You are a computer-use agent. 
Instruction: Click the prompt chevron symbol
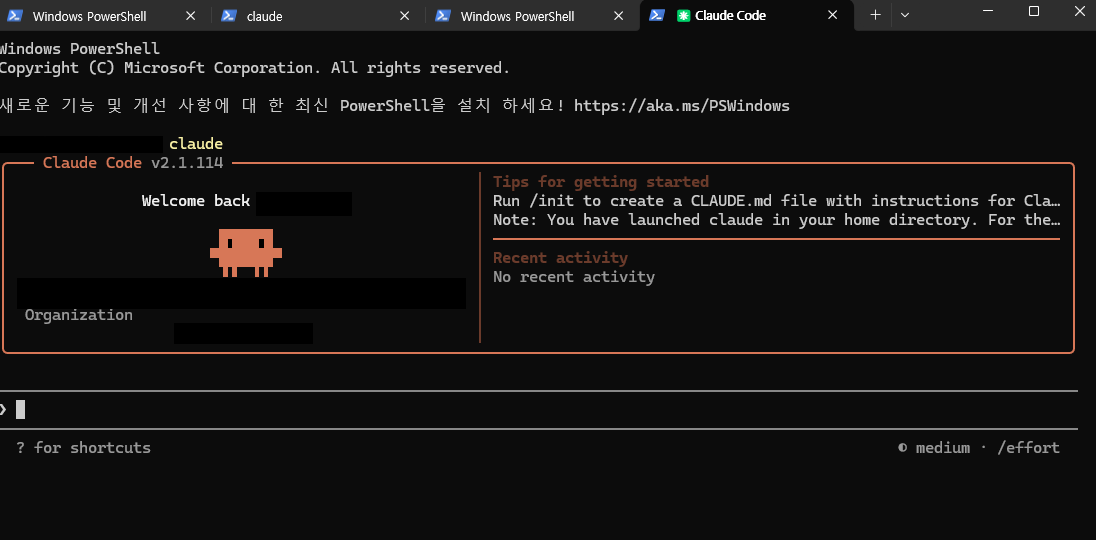click(3, 409)
